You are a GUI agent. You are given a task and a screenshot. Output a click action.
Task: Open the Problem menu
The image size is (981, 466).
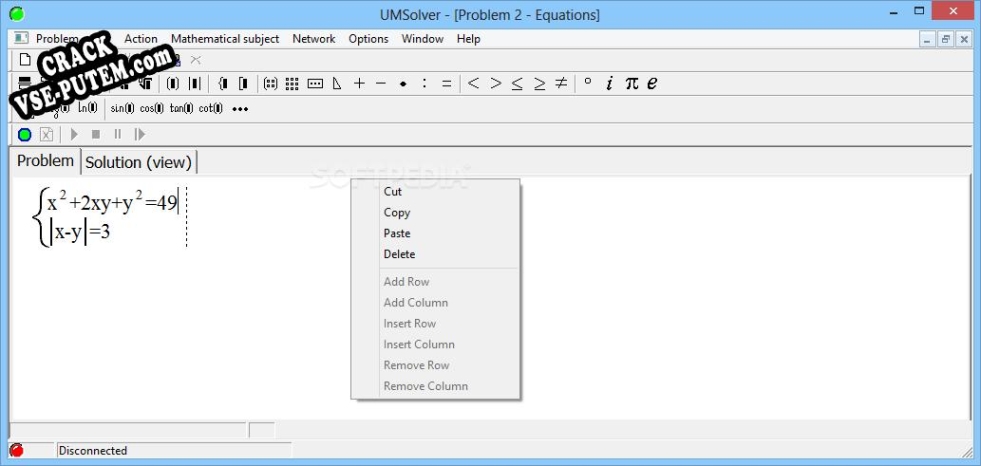tap(57, 39)
